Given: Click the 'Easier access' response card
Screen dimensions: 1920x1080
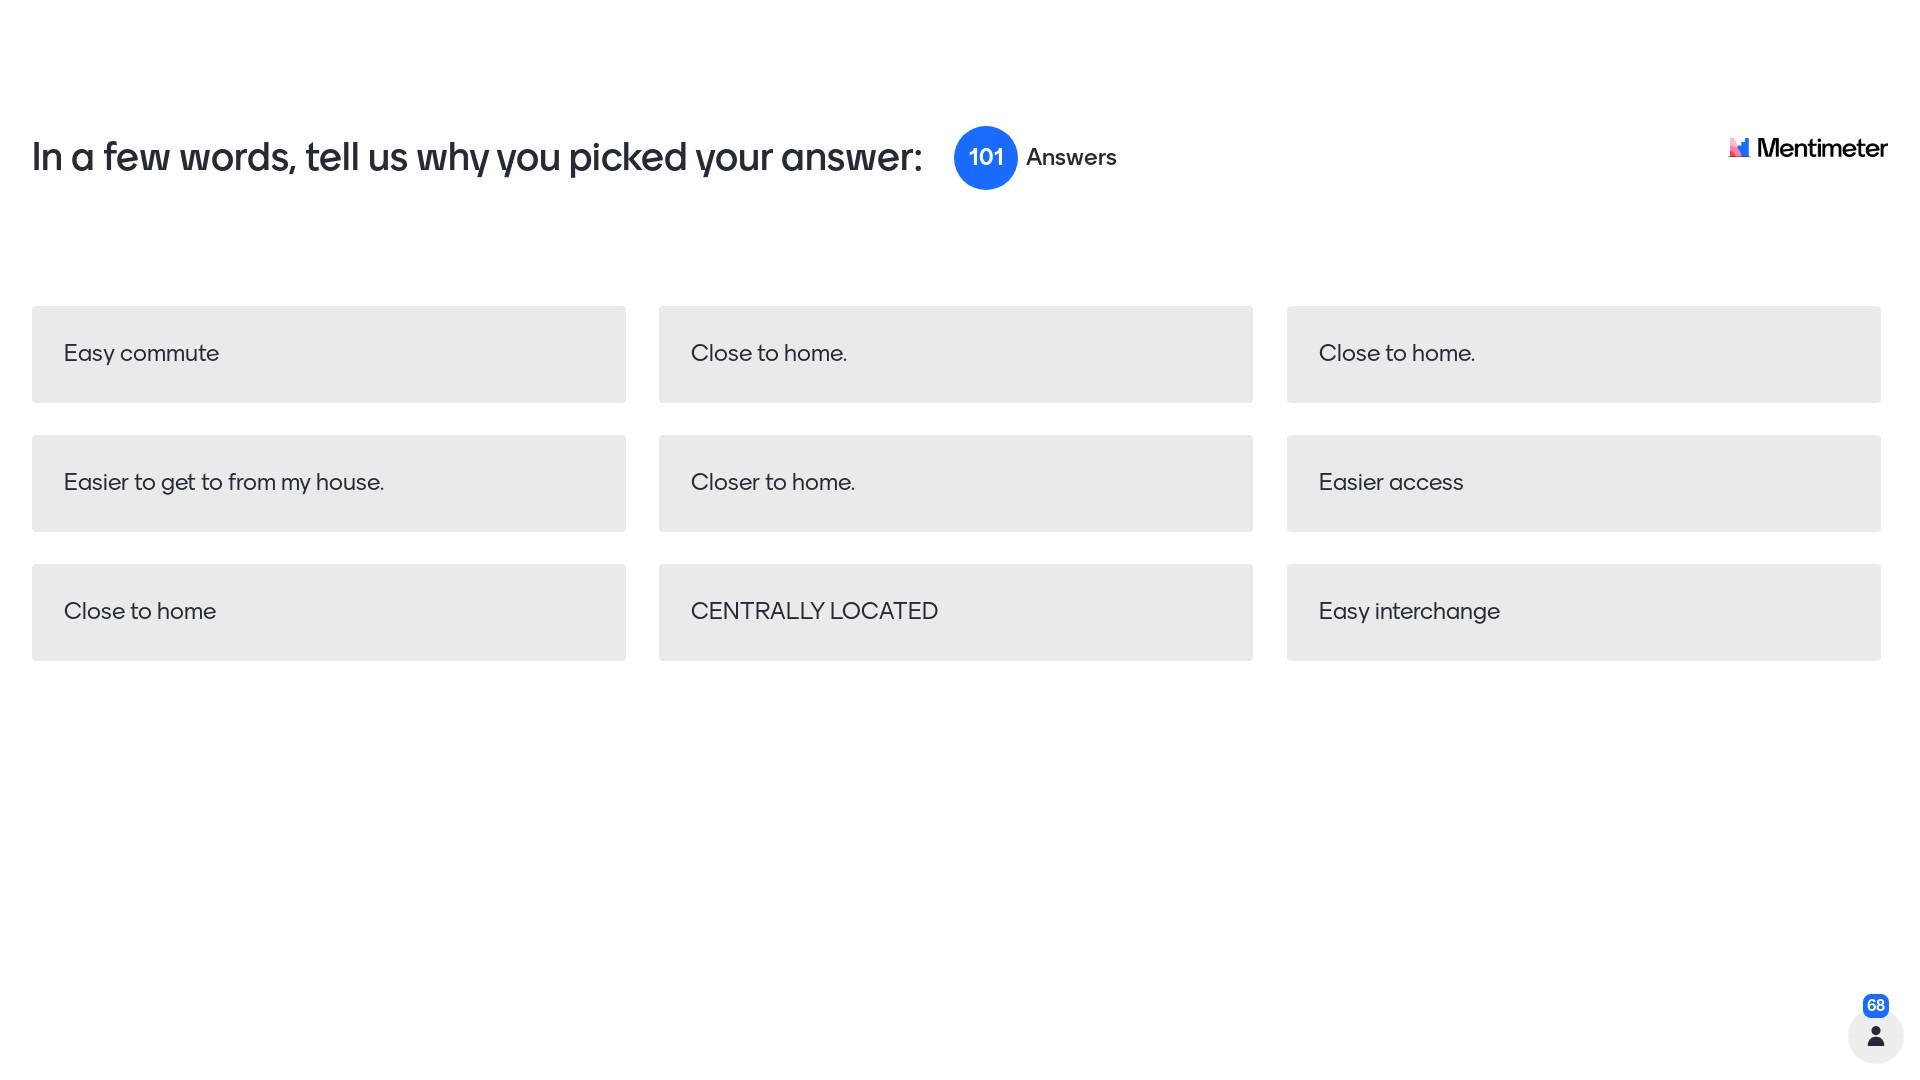Looking at the screenshot, I should point(1583,483).
